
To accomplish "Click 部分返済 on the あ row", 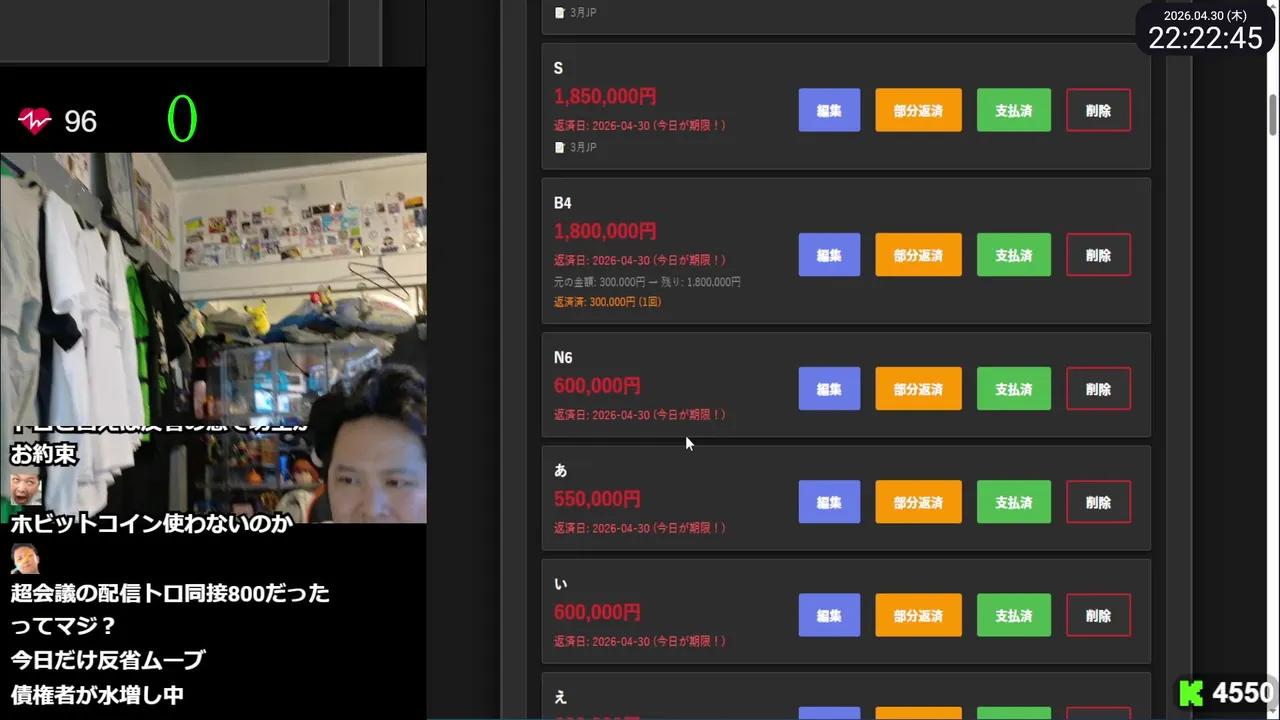I will coord(918,502).
